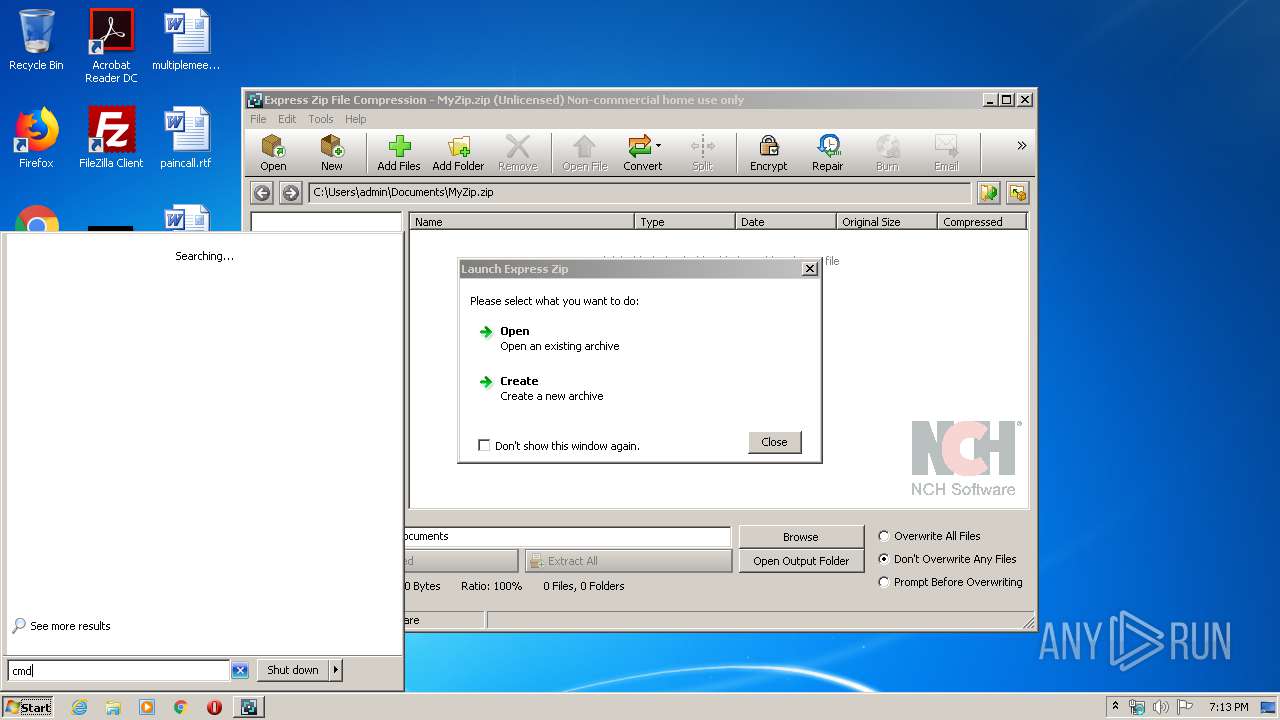The width and height of the screenshot is (1280, 720).
Task: Open Windows Media Player from taskbar
Action: coord(147,707)
